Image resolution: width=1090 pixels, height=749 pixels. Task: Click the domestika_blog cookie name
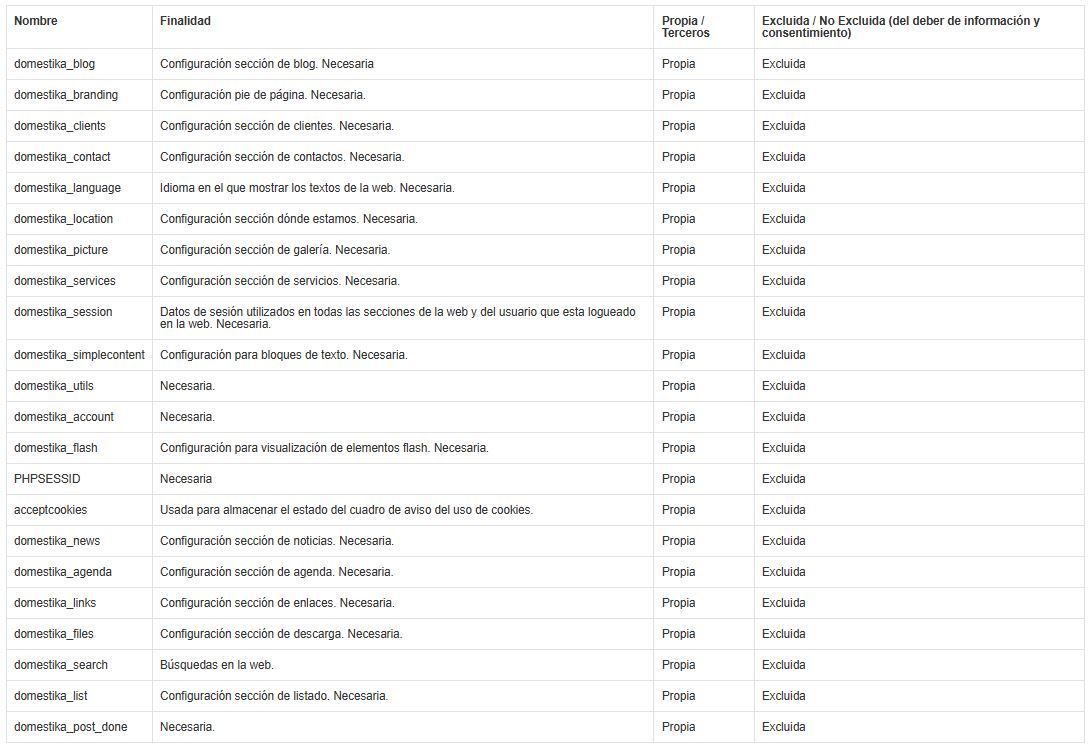pos(55,64)
